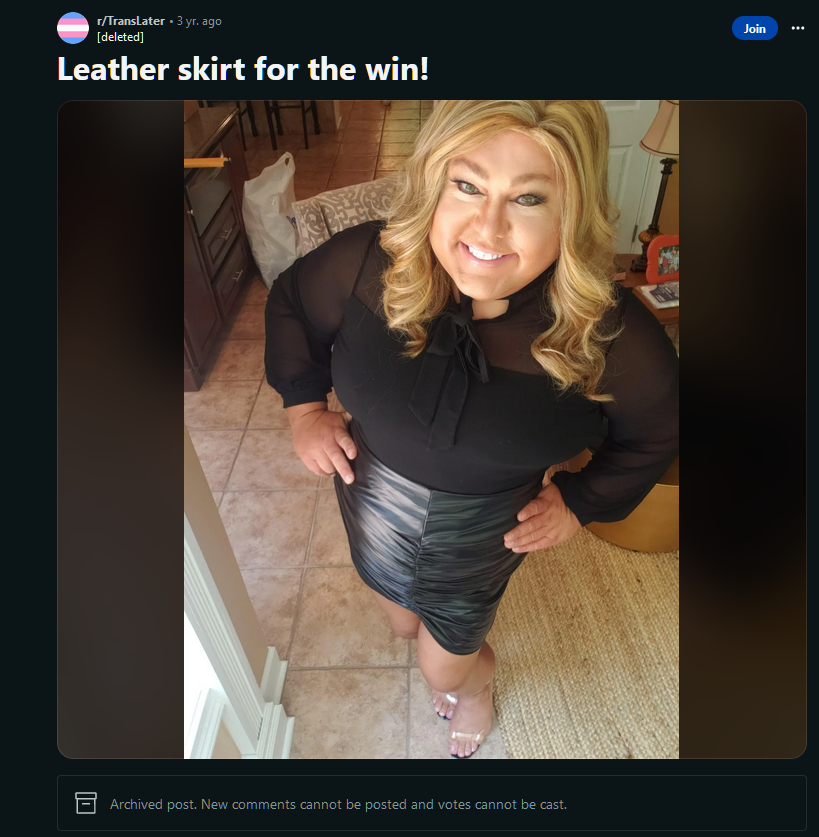
Task: Click the clear heeled sandals in photo
Action: click(x=463, y=721)
